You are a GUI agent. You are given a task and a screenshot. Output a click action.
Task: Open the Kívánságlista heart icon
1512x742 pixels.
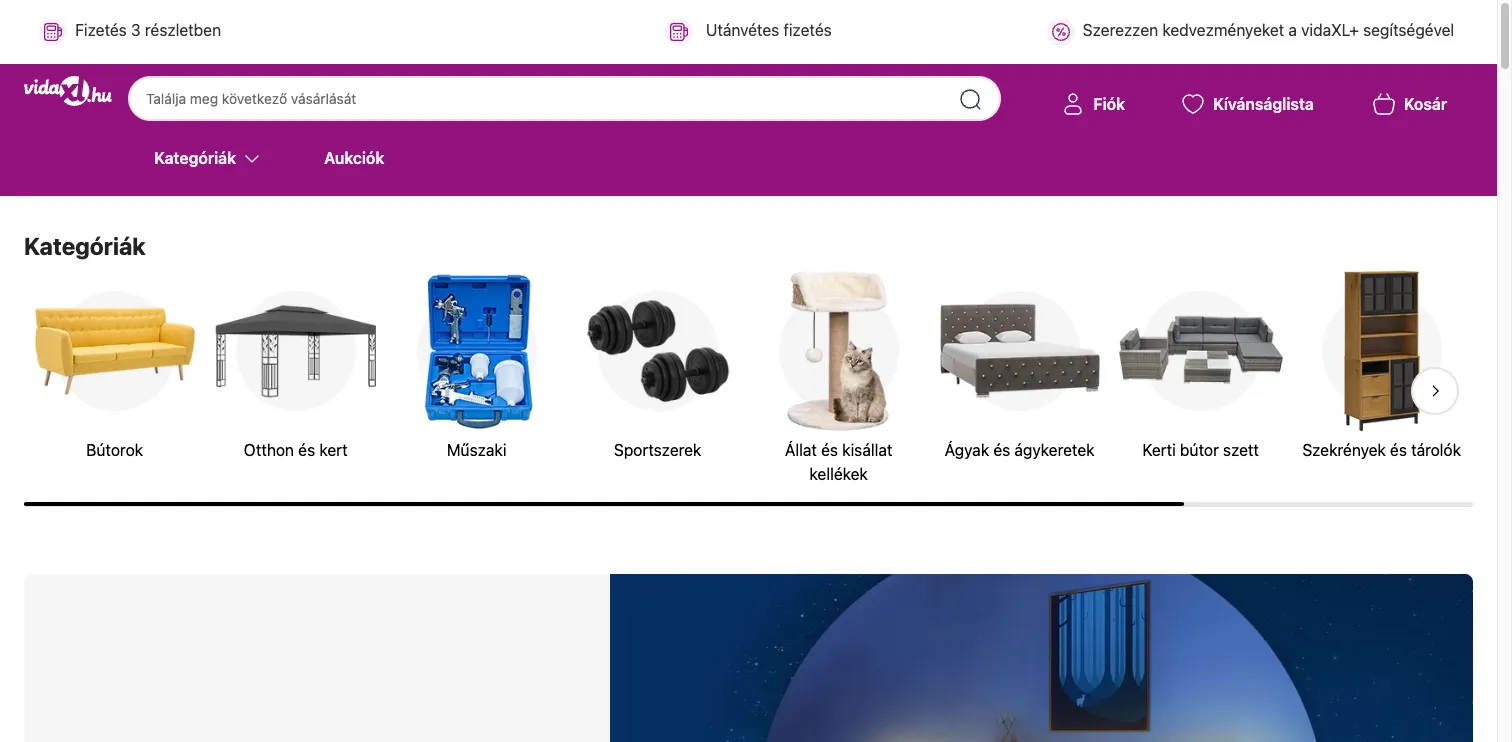[1192, 104]
